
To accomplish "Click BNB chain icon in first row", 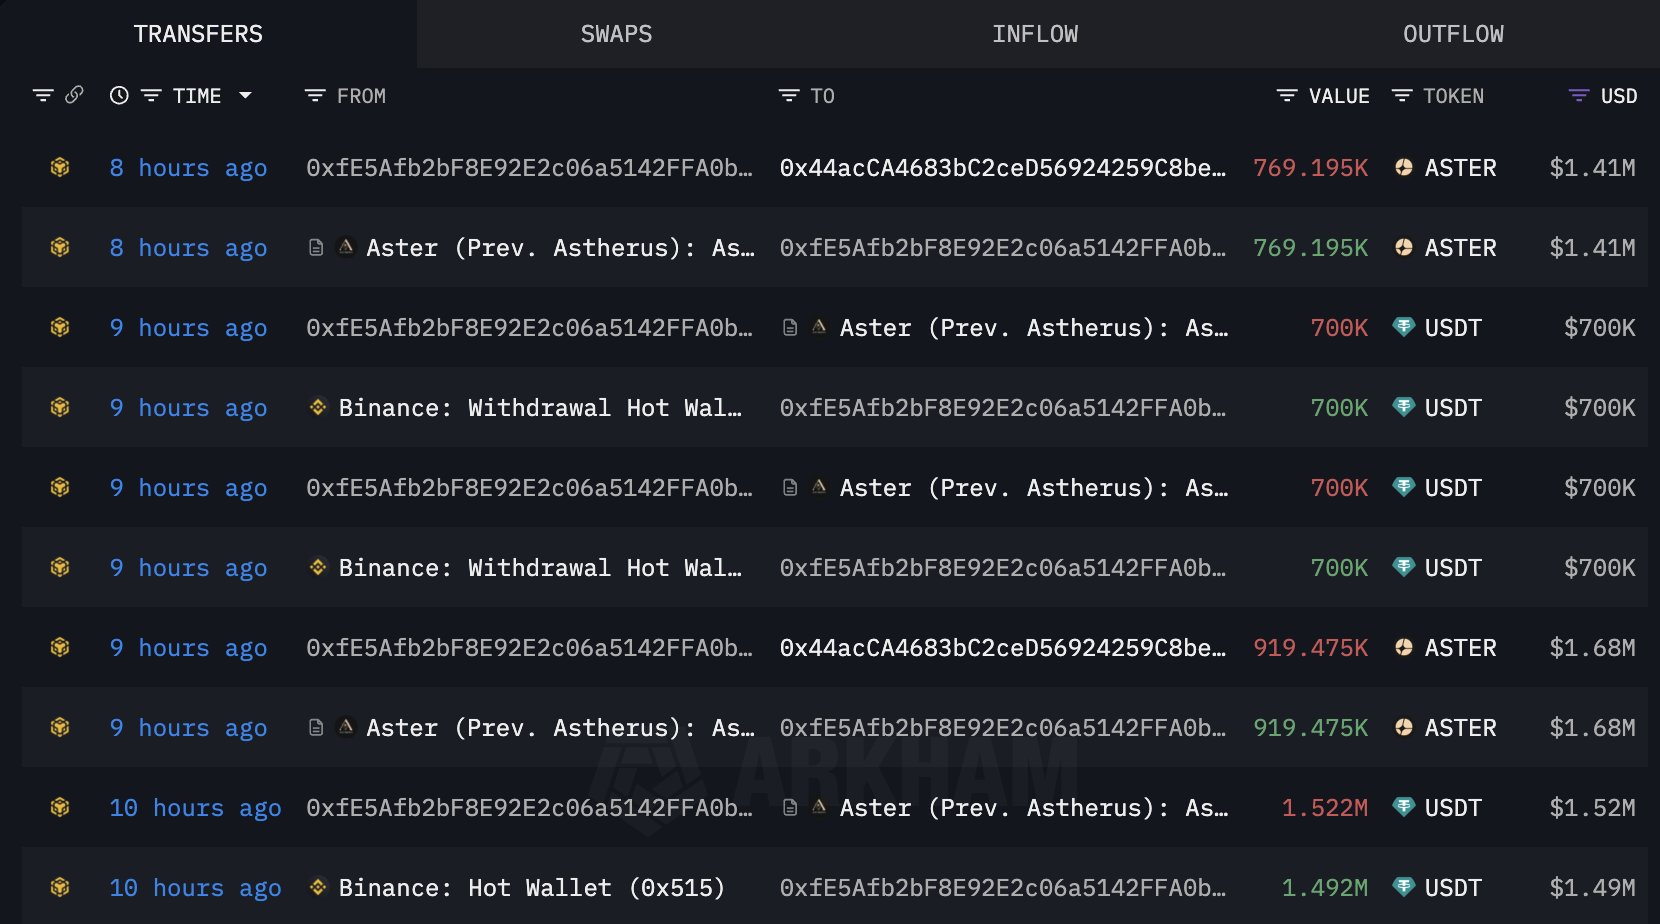I will pyautogui.click(x=60, y=167).
